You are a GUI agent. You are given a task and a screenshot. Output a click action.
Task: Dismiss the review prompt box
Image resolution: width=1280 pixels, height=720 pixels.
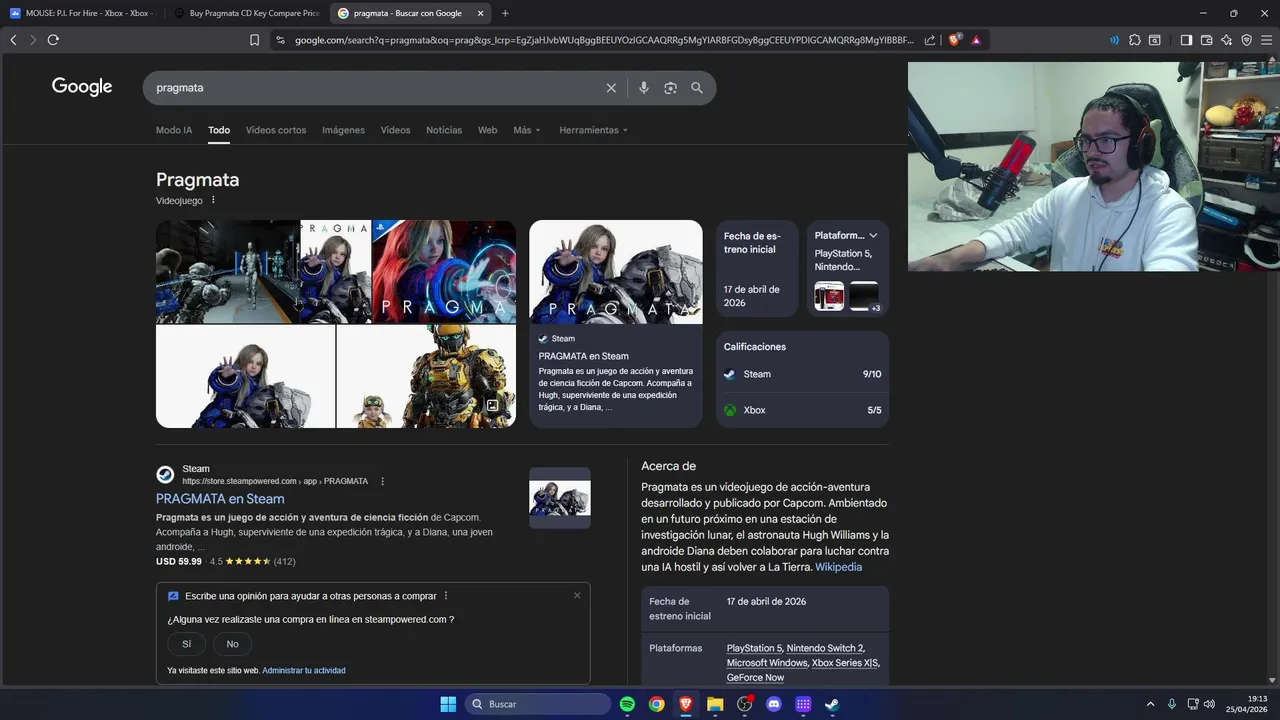[577, 595]
